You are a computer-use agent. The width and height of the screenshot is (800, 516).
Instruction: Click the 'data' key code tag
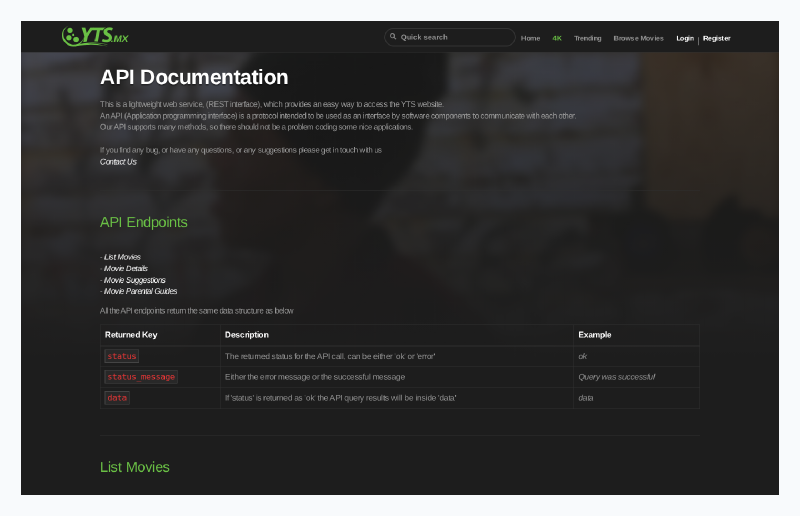tap(117, 398)
